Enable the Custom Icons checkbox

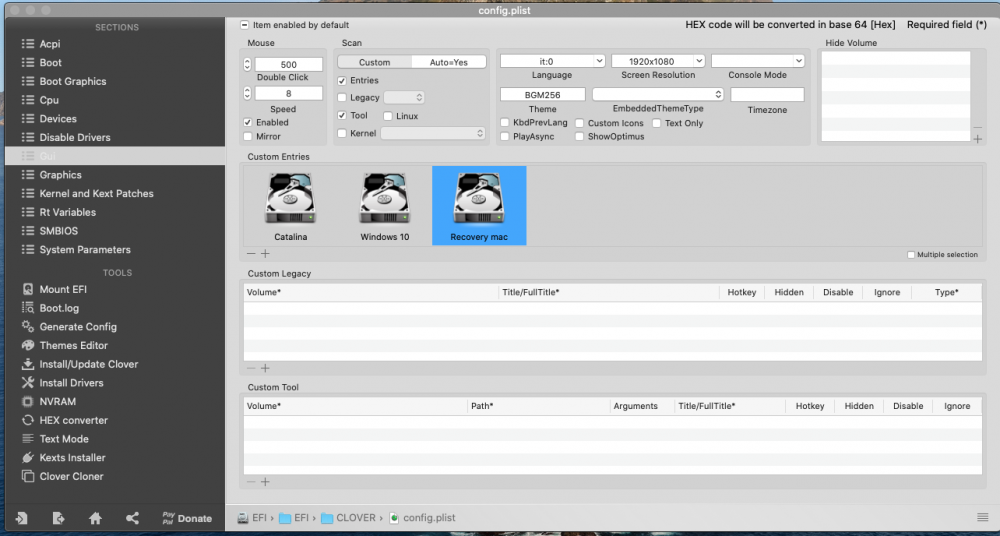click(580, 123)
